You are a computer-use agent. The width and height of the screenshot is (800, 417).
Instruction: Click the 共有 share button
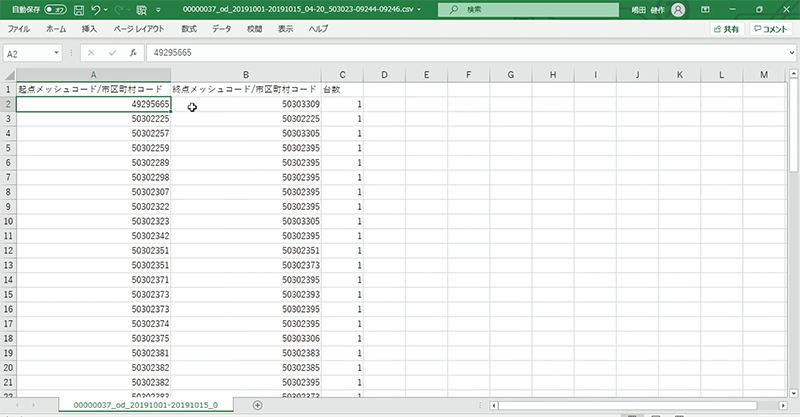coord(725,30)
